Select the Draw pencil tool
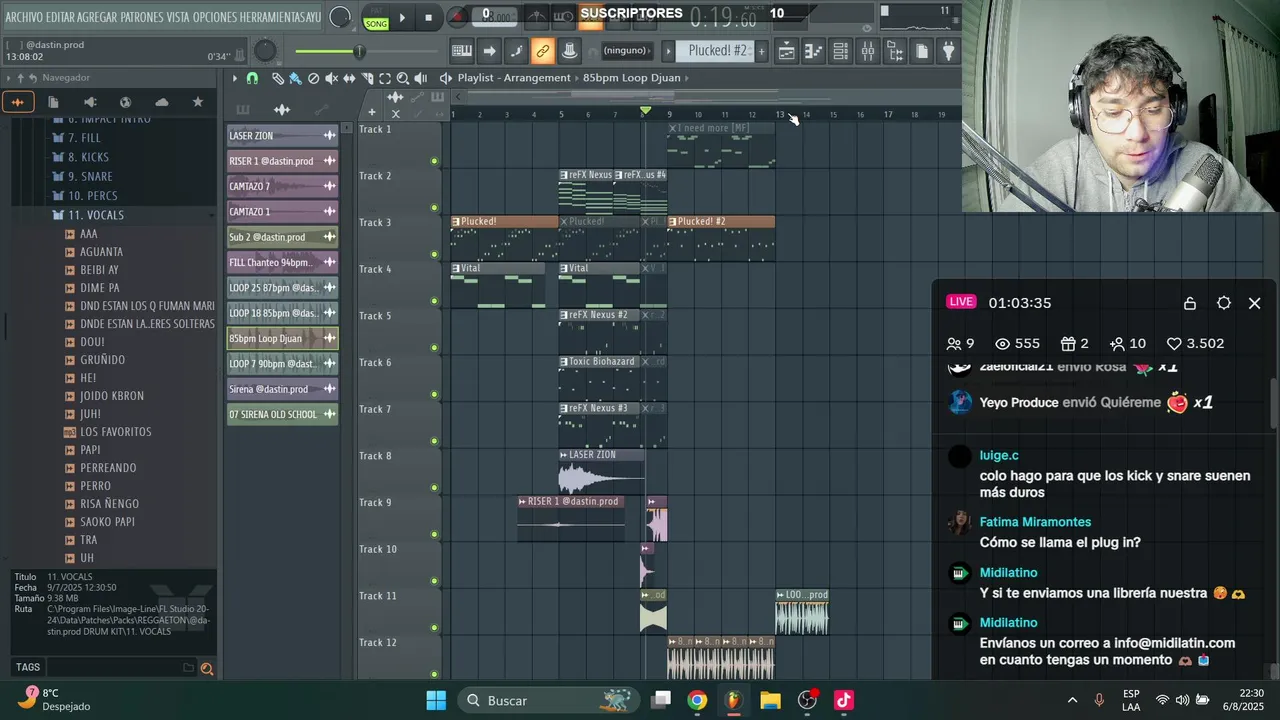The image size is (1280, 720). pyautogui.click(x=277, y=78)
